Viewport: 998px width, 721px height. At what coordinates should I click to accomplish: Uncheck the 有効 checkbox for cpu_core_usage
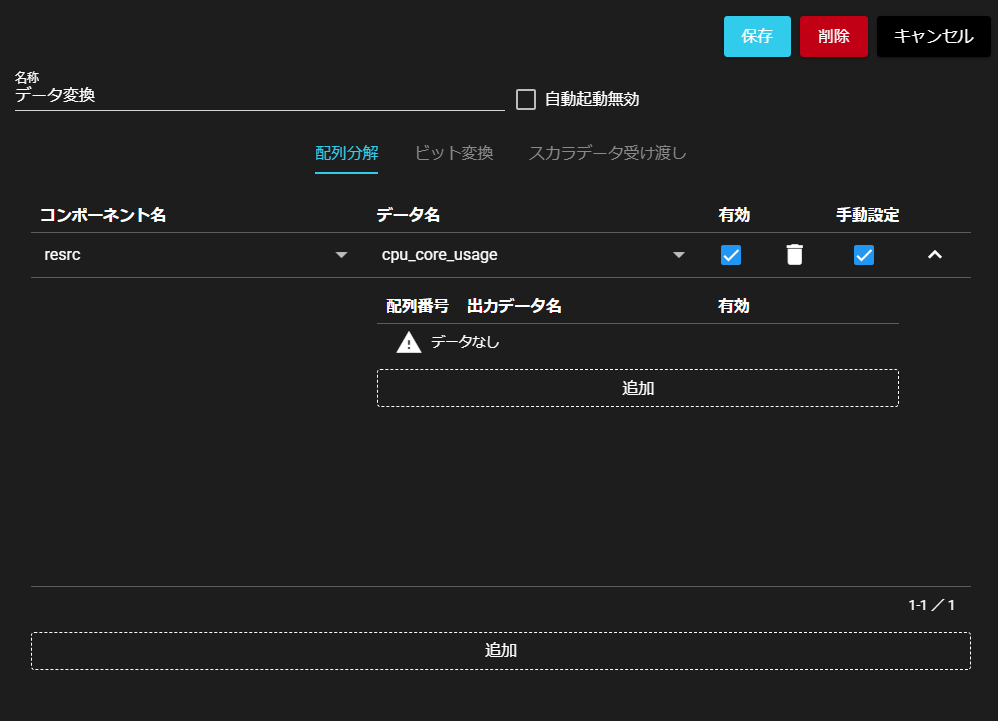click(x=731, y=255)
